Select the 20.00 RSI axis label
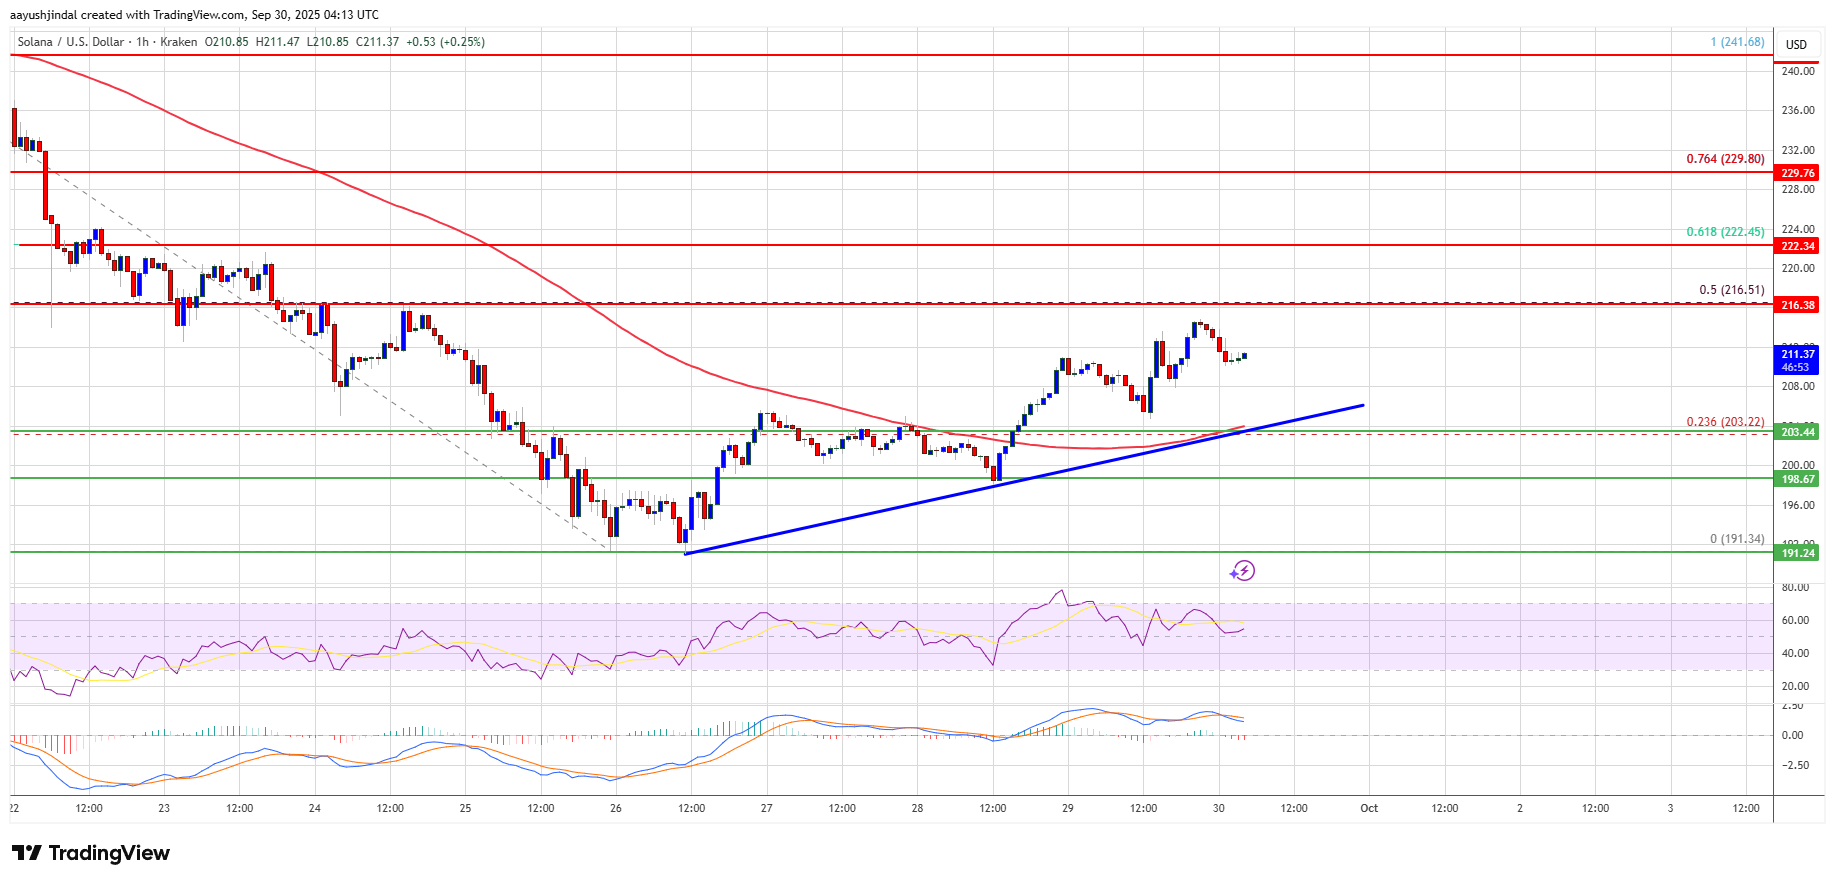 tap(1795, 687)
